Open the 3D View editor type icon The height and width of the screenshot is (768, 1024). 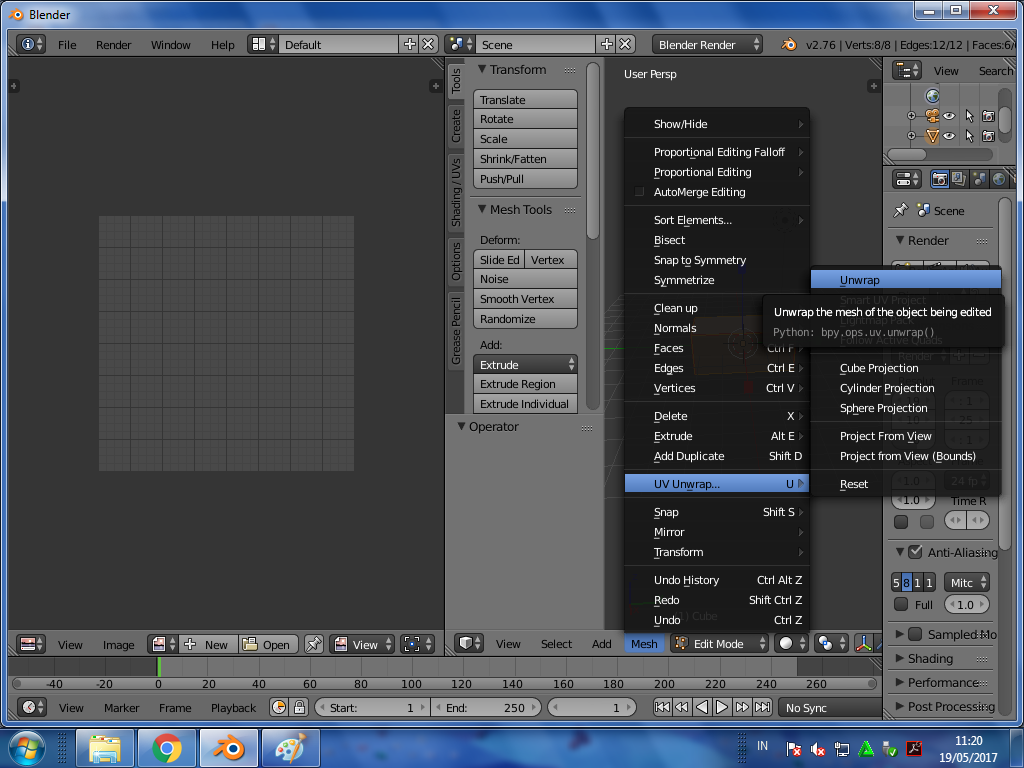tap(468, 644)
